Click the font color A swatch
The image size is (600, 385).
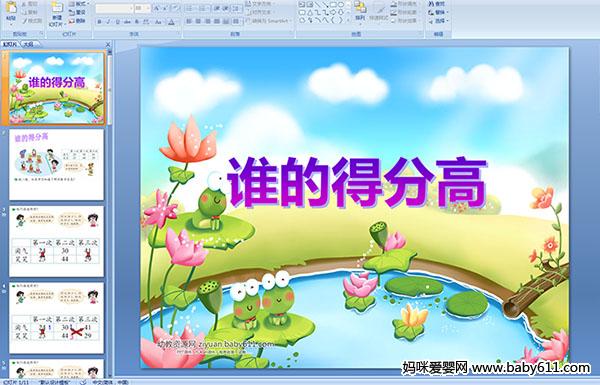pos(171,22)
